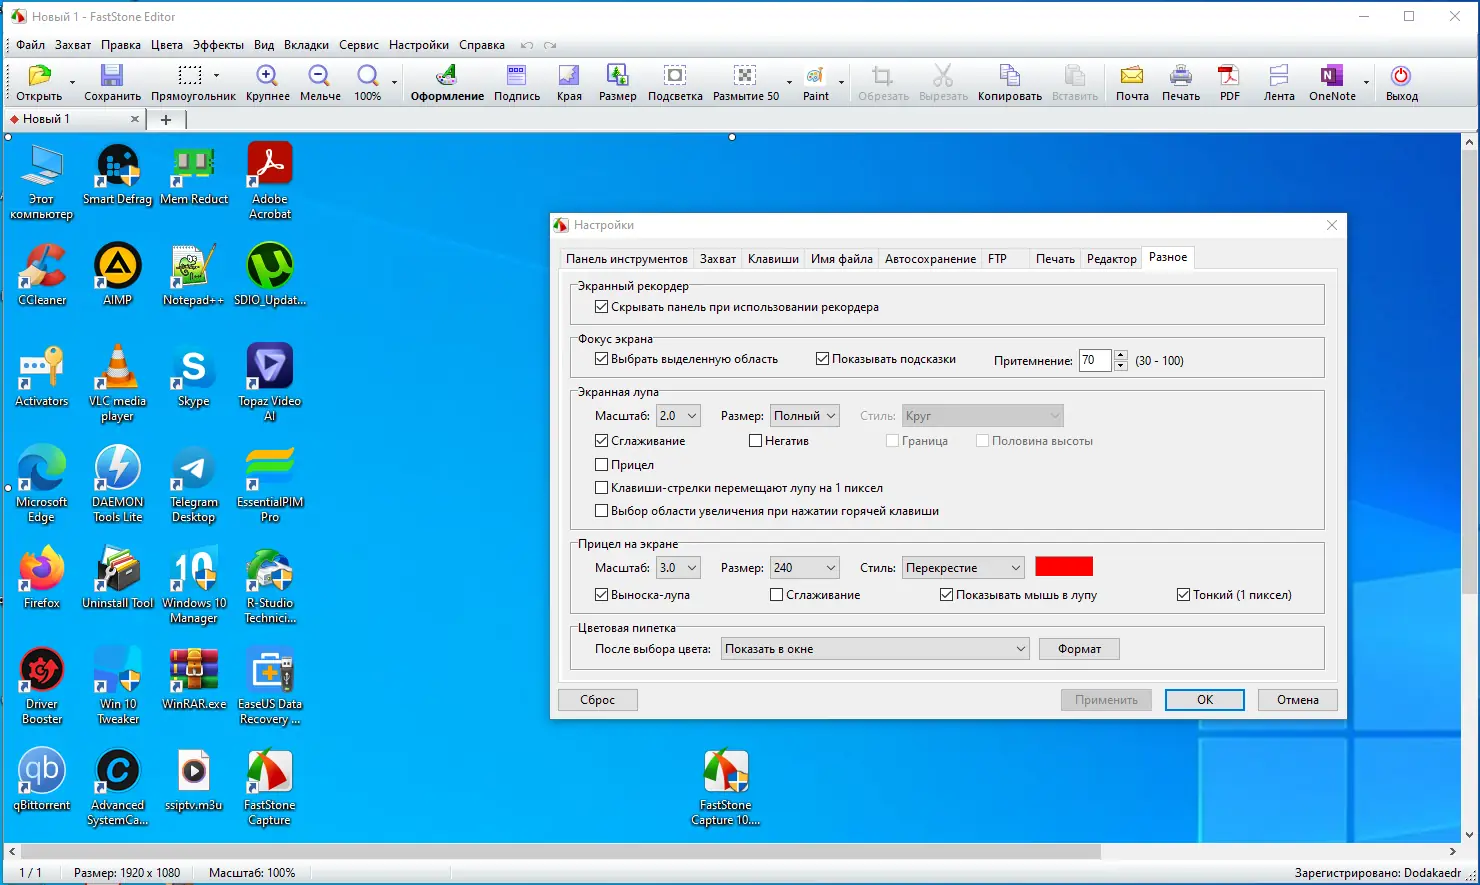This screenshot has height=885, width=1480.
Task: Check the Прицел checkbox
Action: click(601, 464)
